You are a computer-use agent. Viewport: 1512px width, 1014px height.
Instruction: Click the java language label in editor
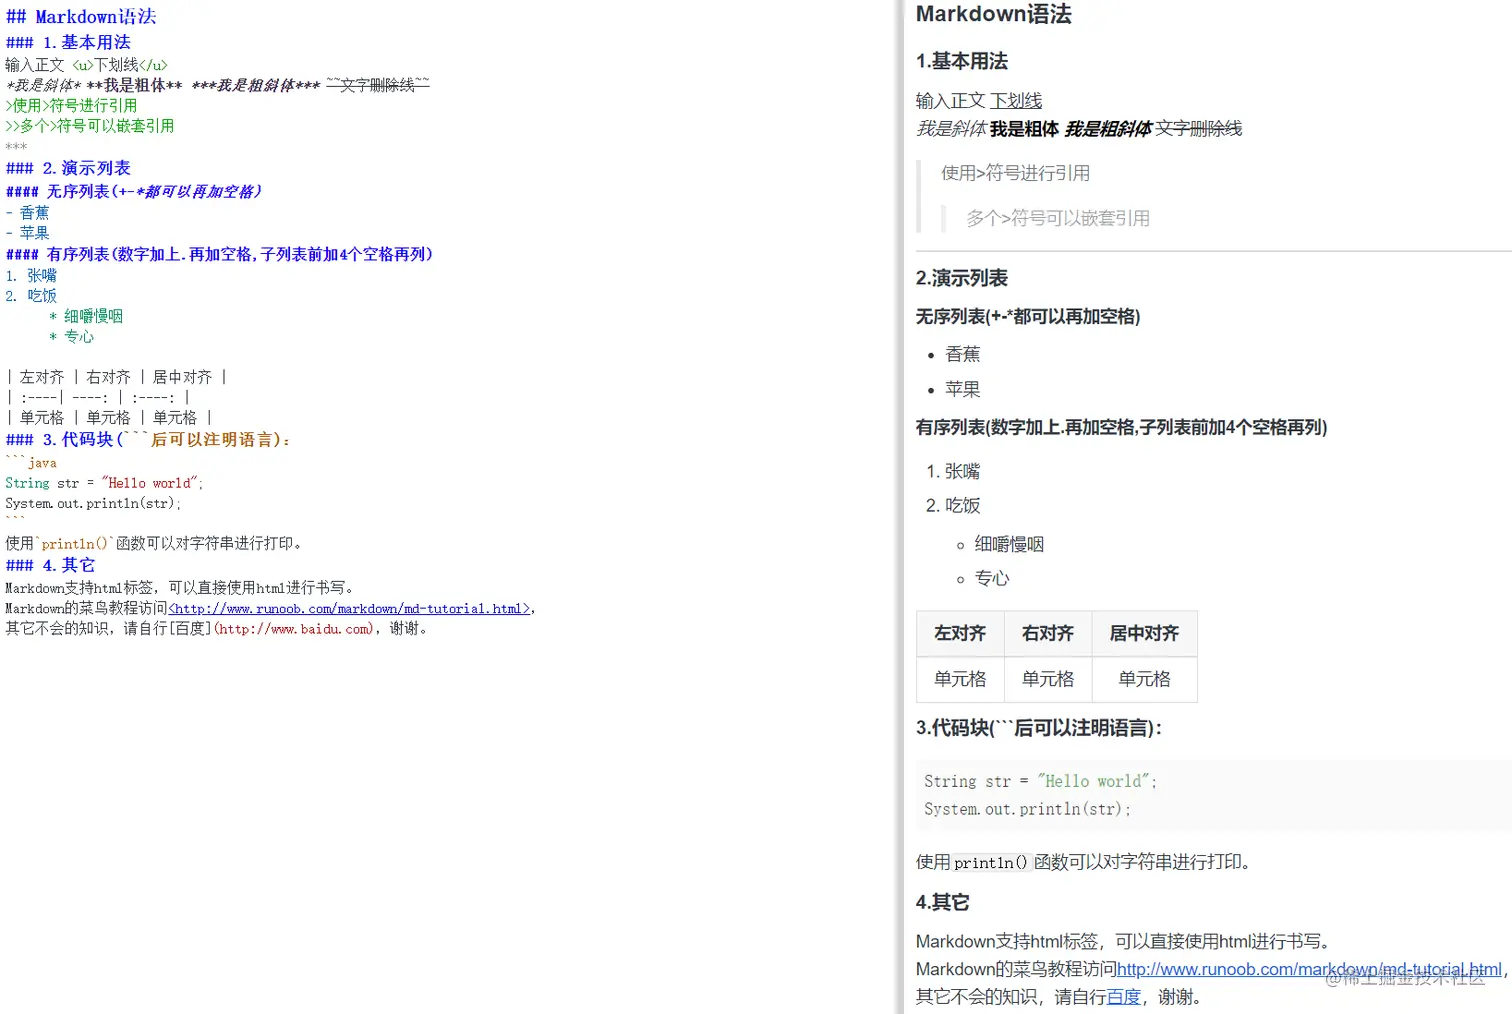(41, 462)
